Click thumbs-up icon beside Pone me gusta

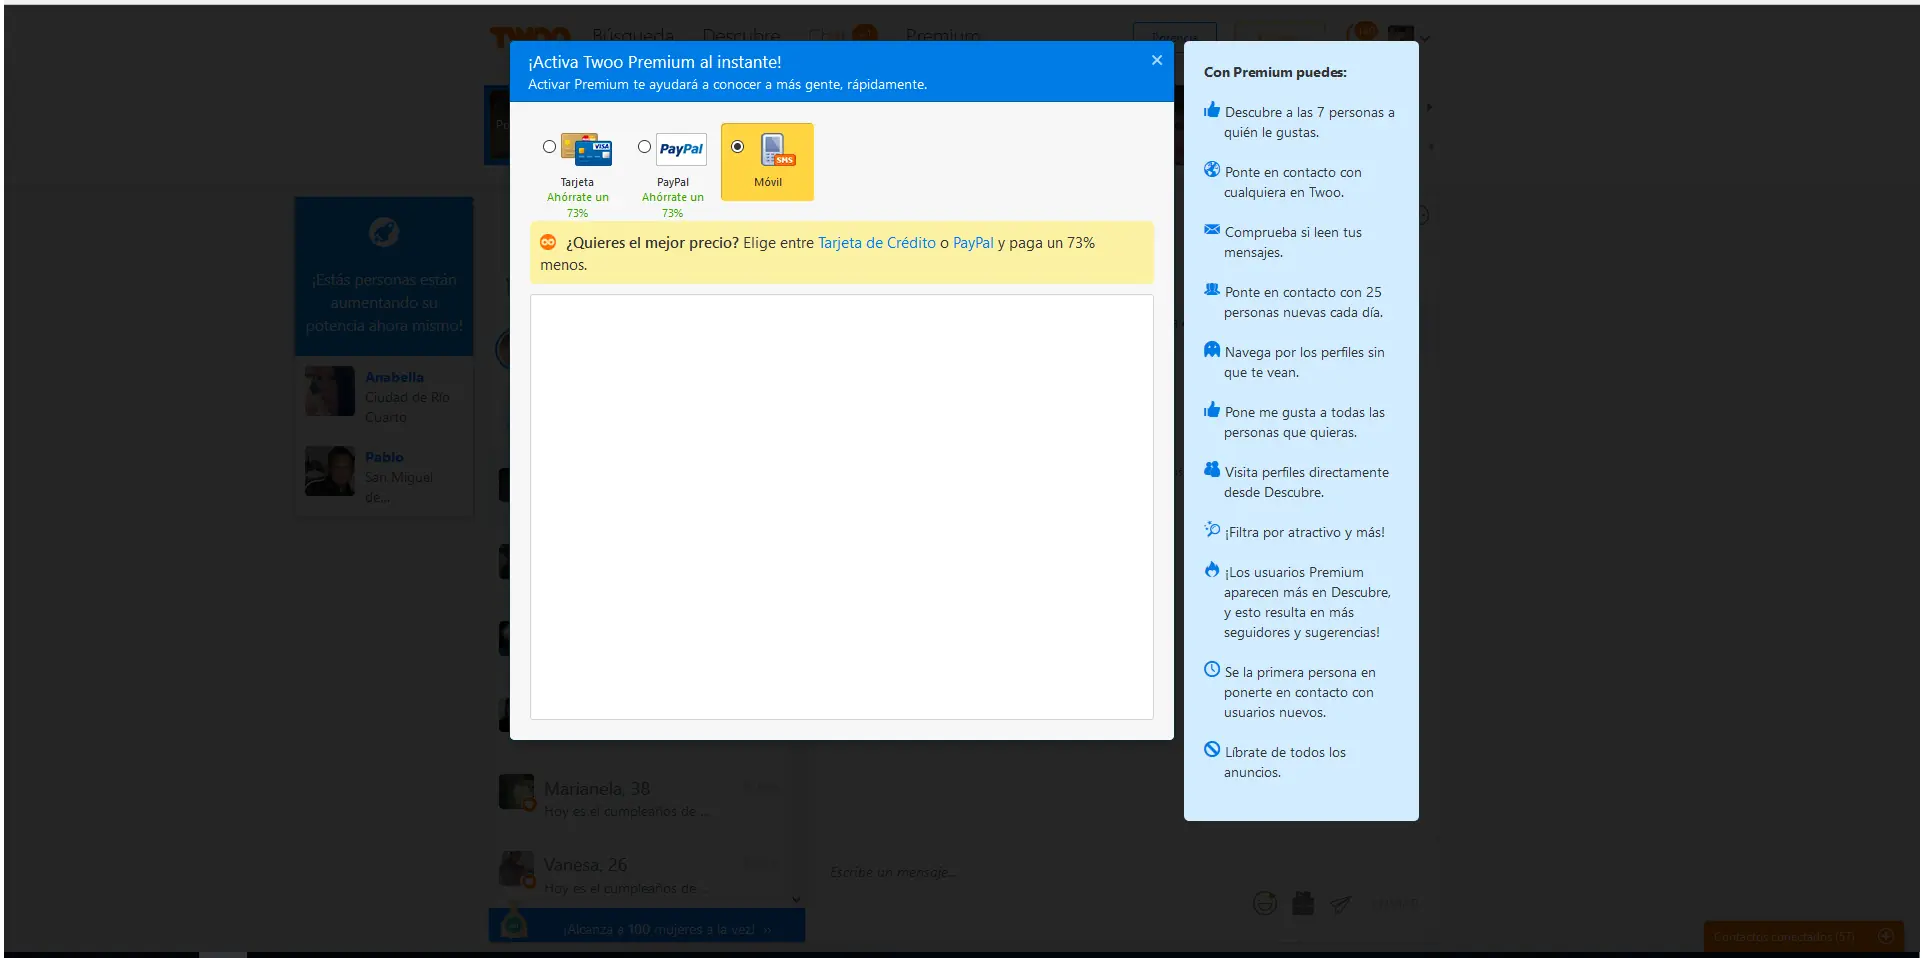1212,410
